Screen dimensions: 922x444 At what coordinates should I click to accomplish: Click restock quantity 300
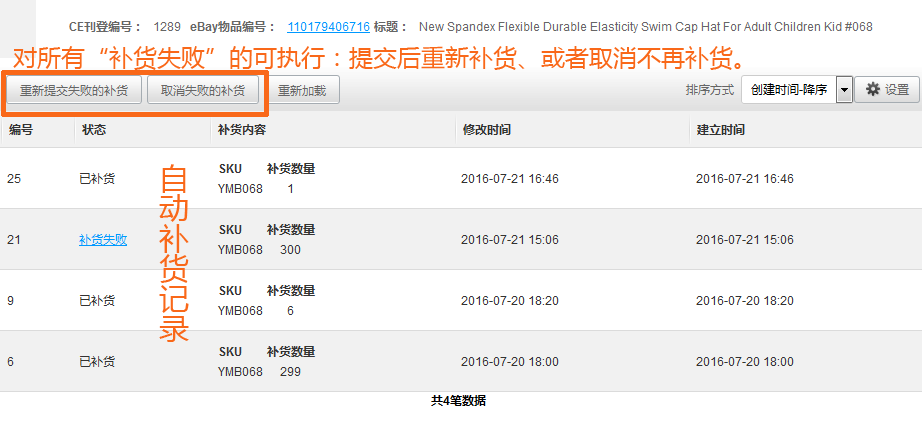point(290,250)
